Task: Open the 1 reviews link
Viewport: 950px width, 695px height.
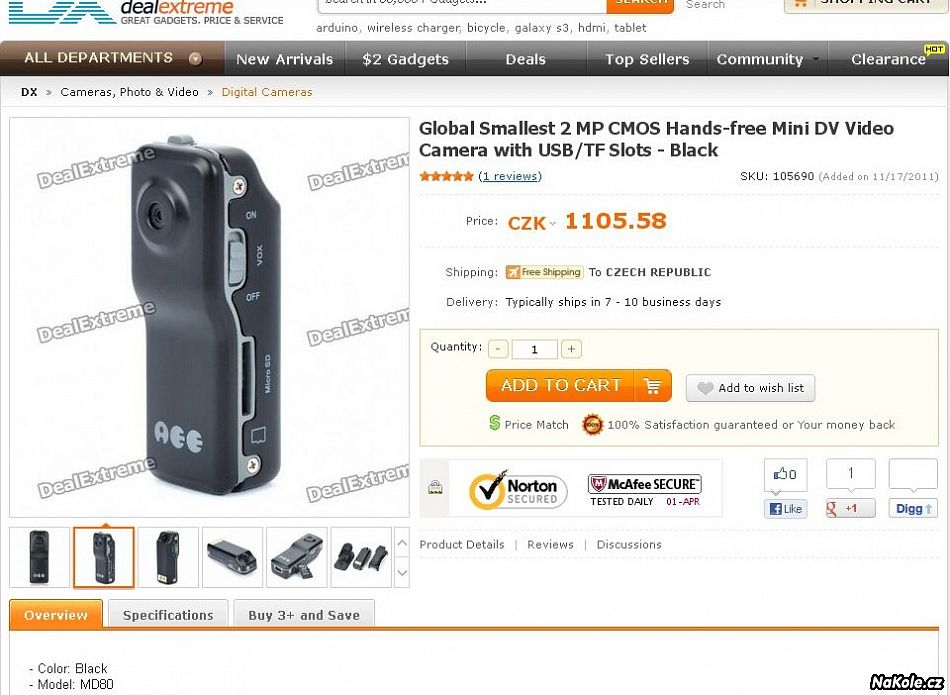Action: click(510, 176)
